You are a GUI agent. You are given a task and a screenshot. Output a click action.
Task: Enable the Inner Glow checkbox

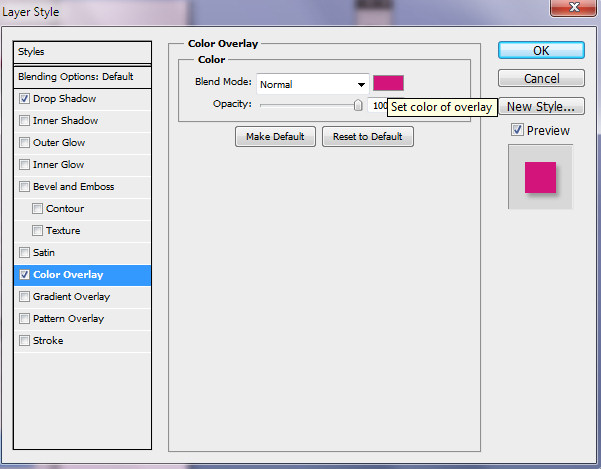(x=24, y=165)
